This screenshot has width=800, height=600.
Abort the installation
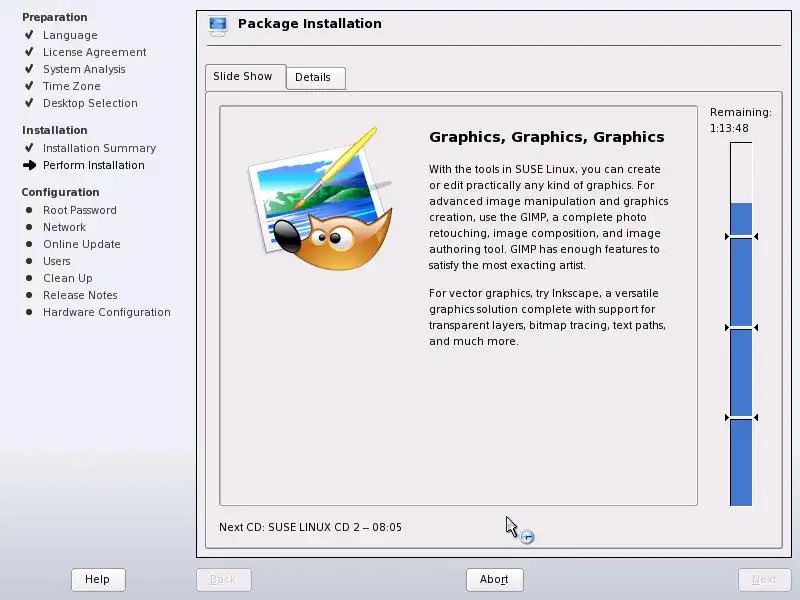point(494,580)
